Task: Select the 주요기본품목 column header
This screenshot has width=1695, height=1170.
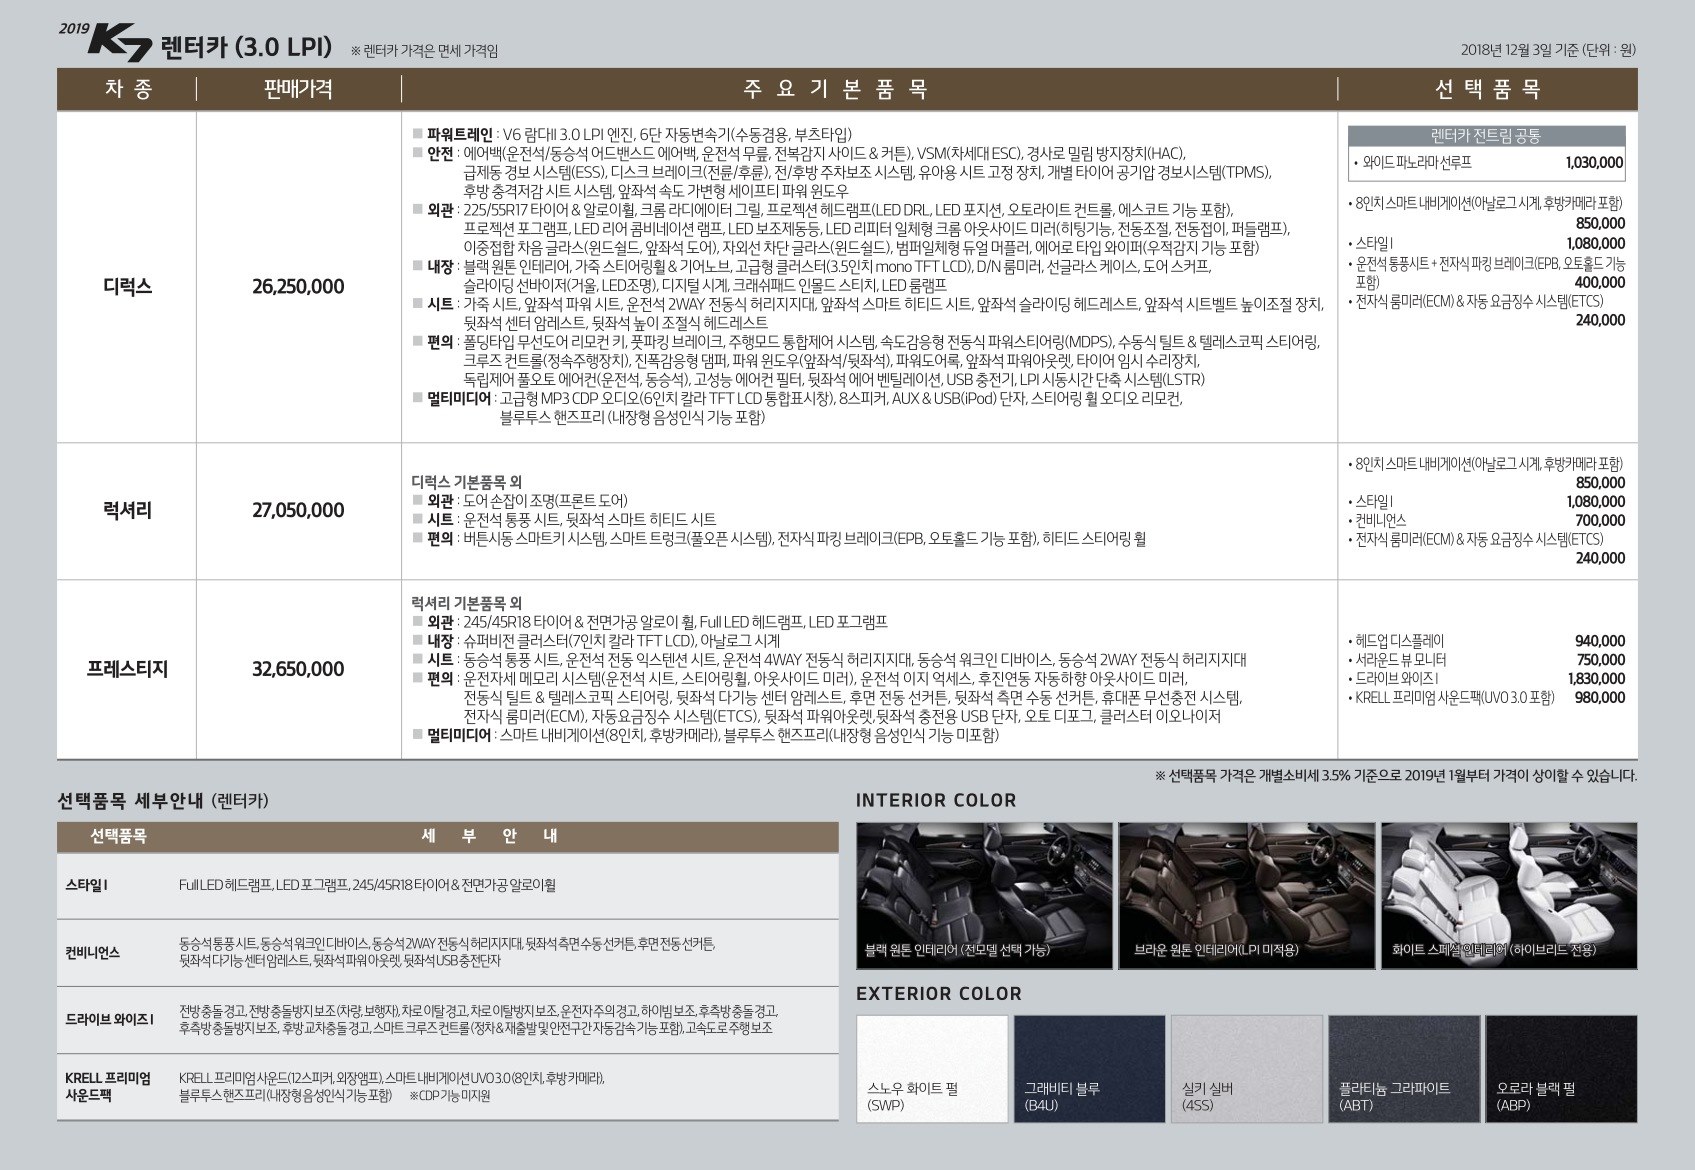Action: pyautogui.click(x=836, y=89)
